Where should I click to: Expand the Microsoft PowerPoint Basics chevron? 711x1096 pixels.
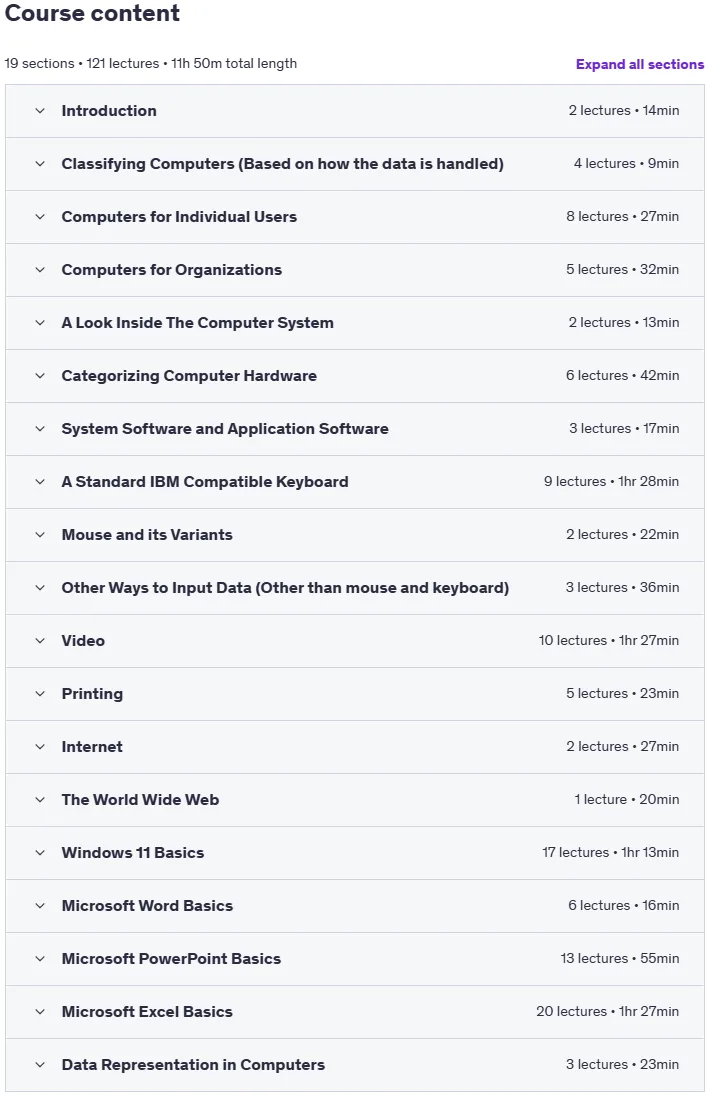(x=40, y=958)
